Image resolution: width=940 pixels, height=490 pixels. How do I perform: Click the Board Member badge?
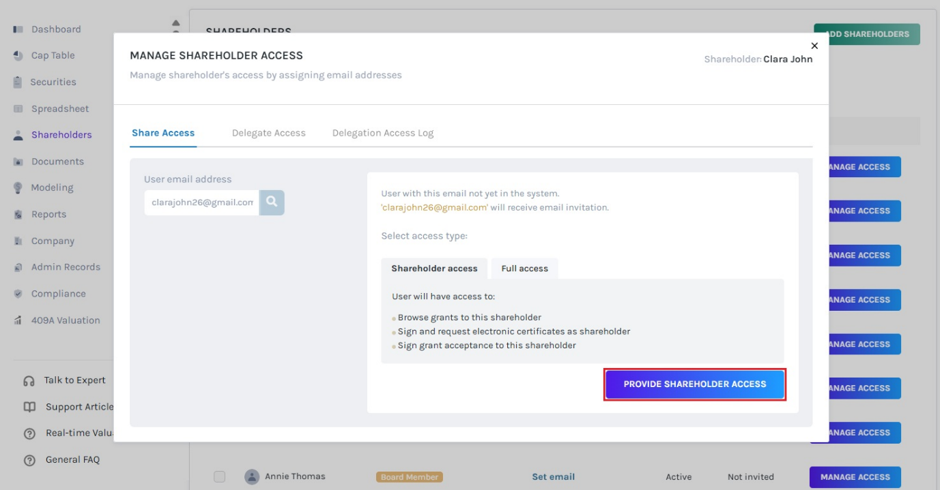[x=409, y=477]
